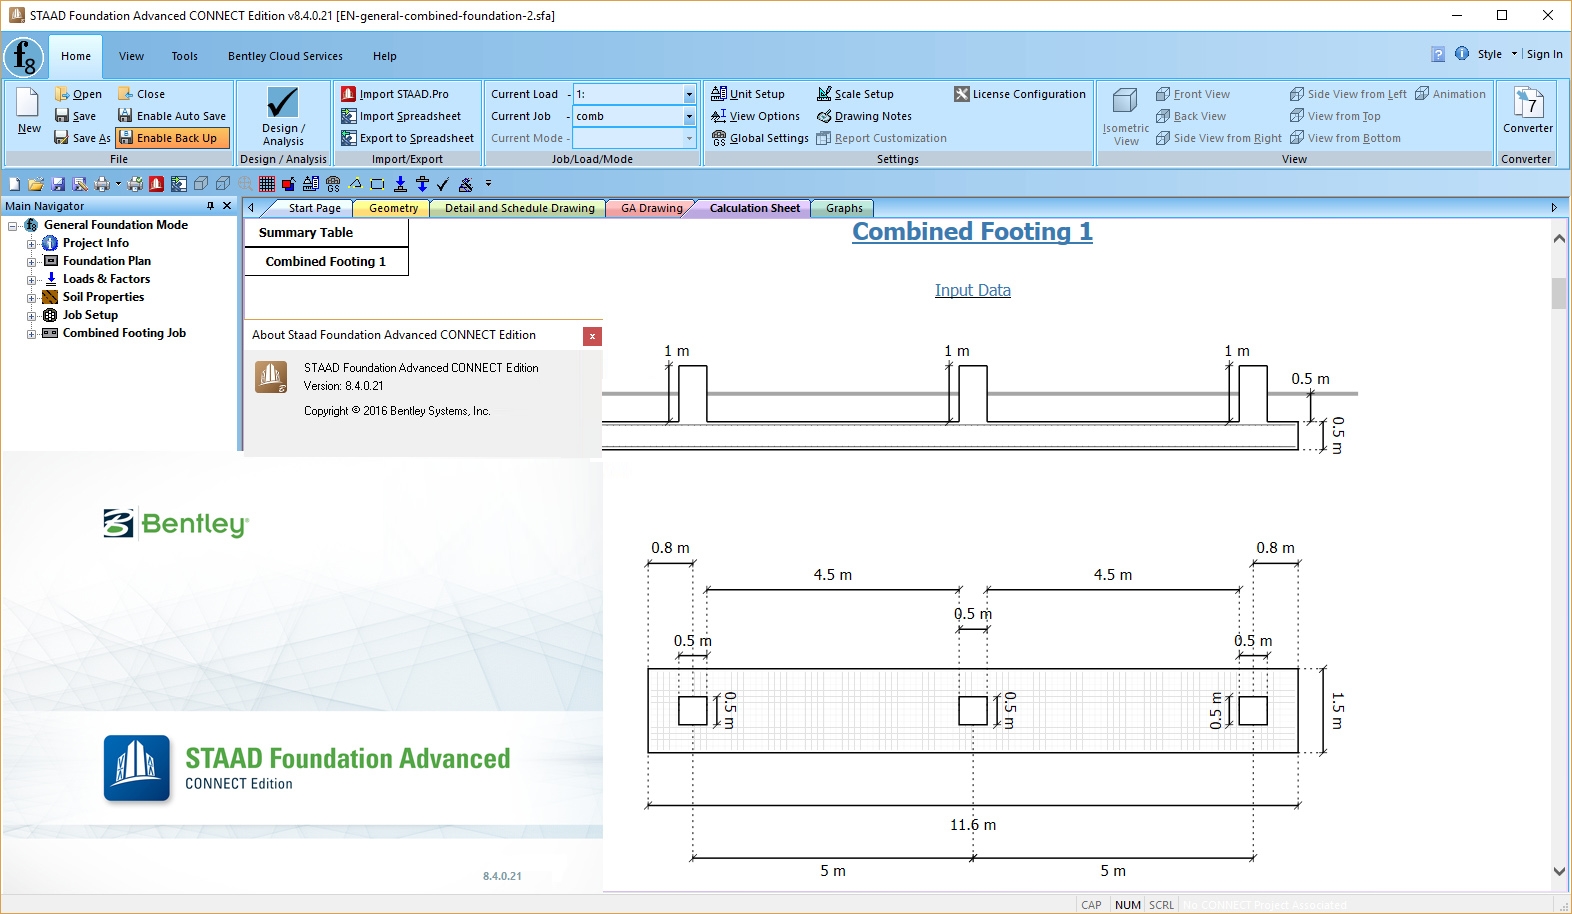This screenshot has width=1572, height=914.
Task: Expand the Loads & Factors tree node
Action: point(32,279)
